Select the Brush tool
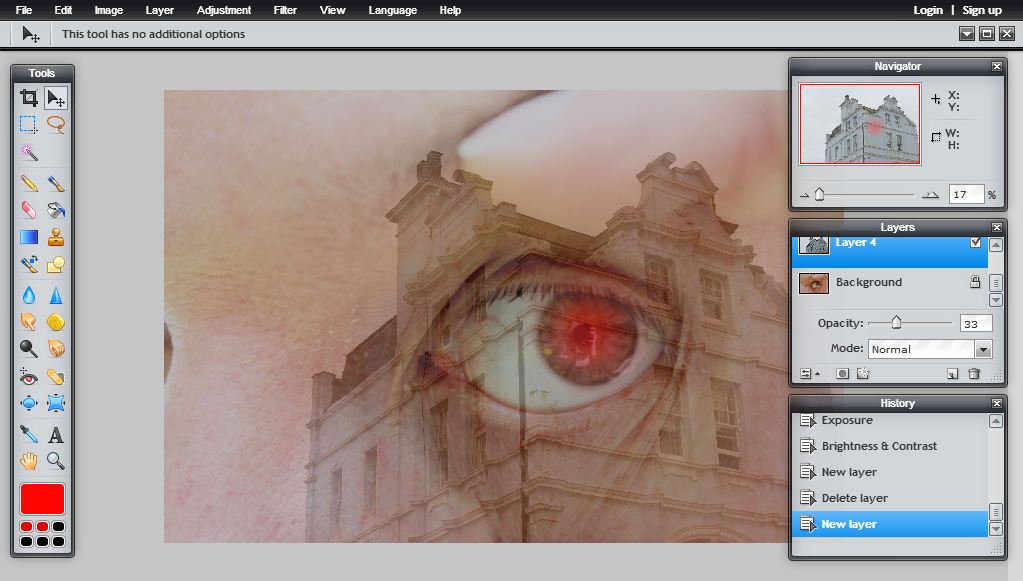This screenshot has width=1023, height=581. [x=56, y=183]
